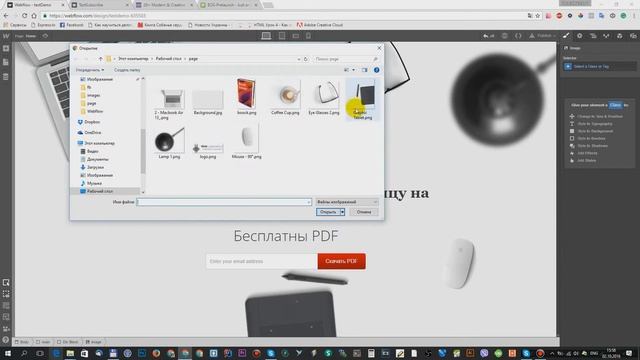Click Chrome reload page button
The image size is (640, 360).
click(24, 16)
